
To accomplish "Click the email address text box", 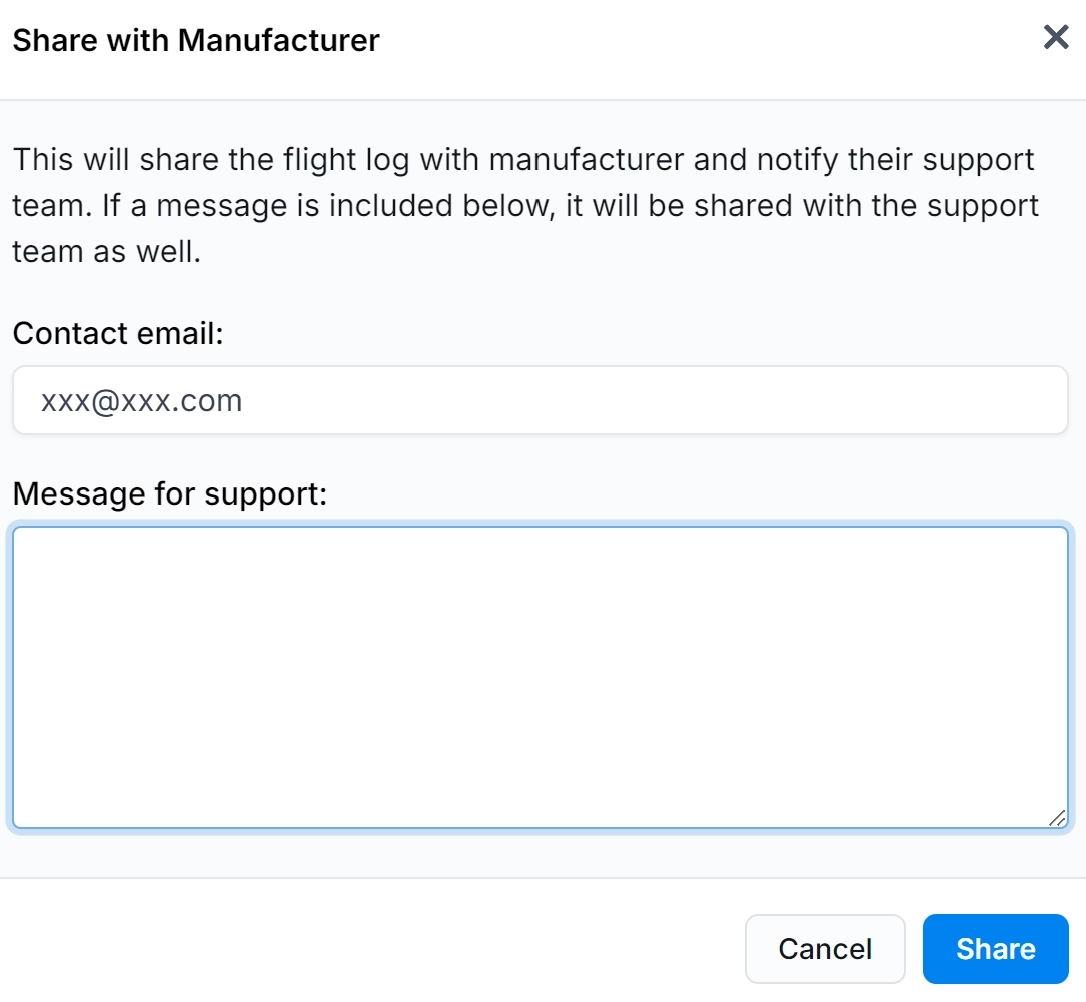I will point(540,401).
